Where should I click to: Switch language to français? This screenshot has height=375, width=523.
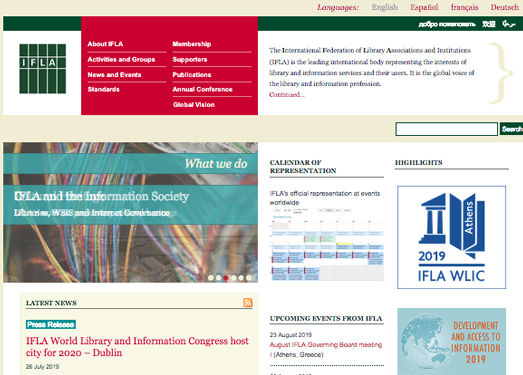click(x=464, y=7)
